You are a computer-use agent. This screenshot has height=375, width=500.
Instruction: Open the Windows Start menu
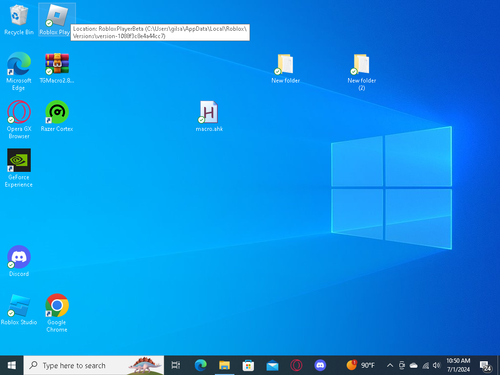coord(12,365)
